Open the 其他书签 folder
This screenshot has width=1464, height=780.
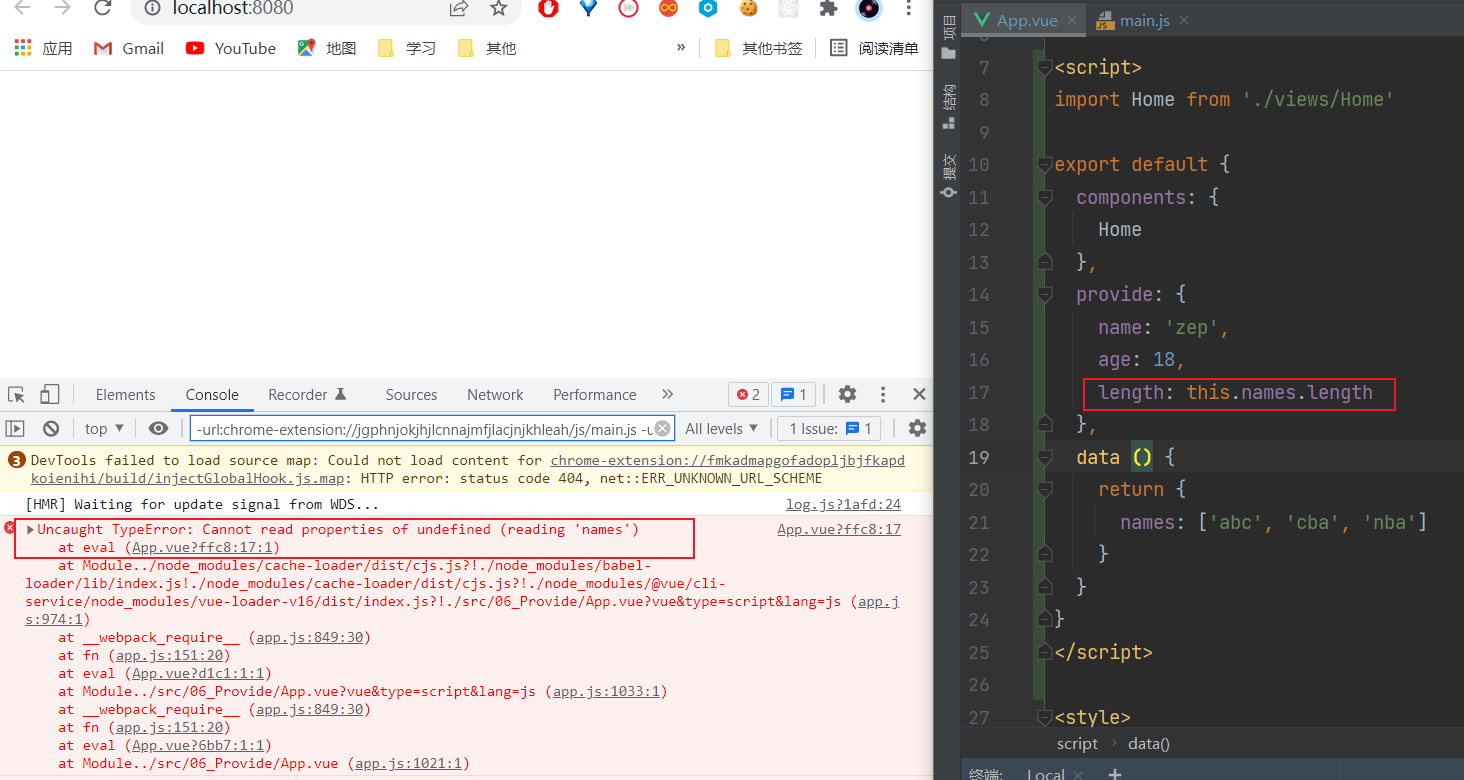click(759, 48)
